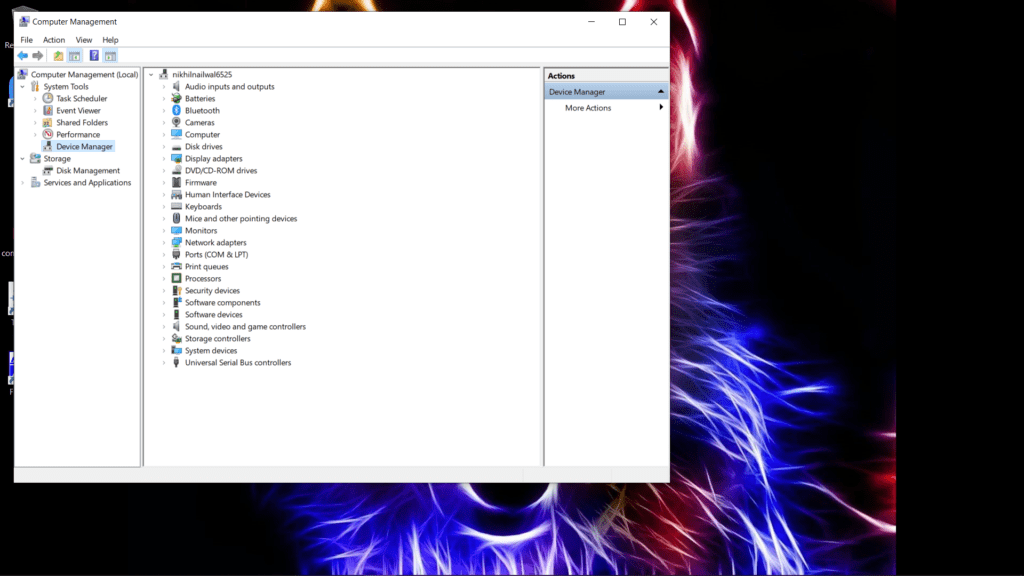The width and height of the screenshot is (1024, 576).
Task: Open the Action menu
Action: (x=54, y=40)
